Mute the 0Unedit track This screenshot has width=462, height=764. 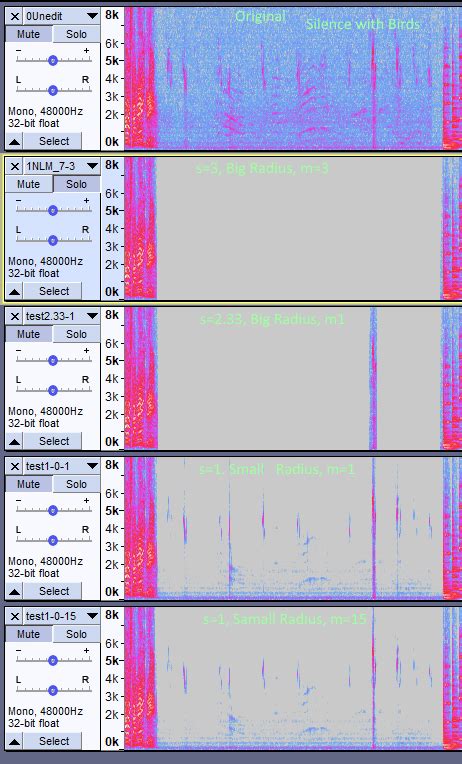pos(28,34)
